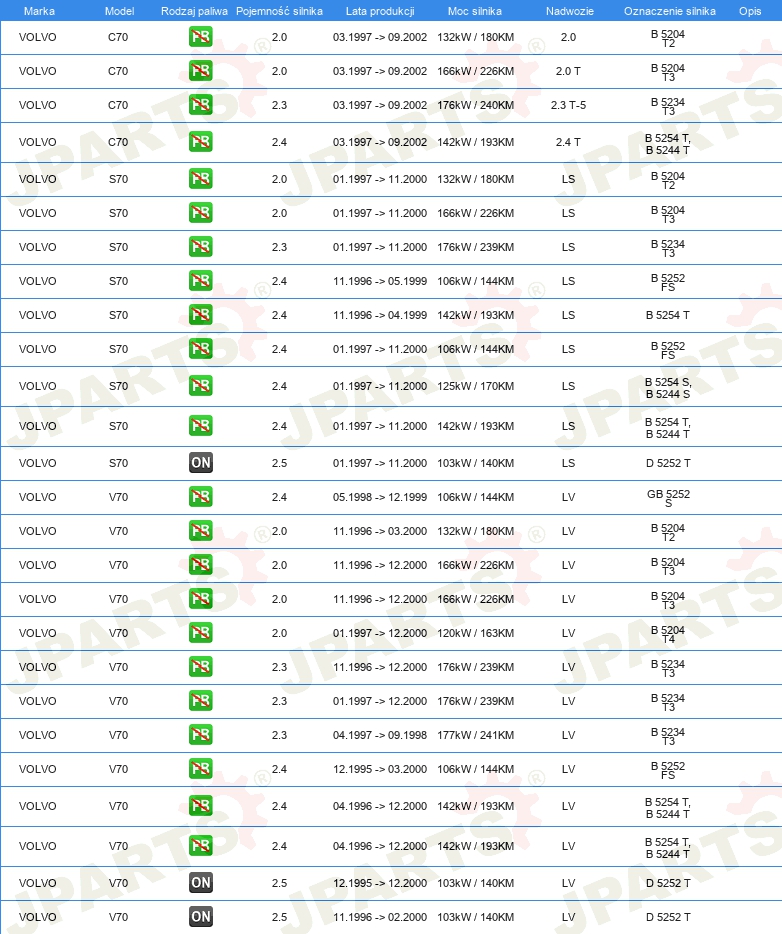Viewport: 782px width, 934px height.
Task: Select petrol icon in S70 132kW/180KM row
Action: pos(201,179)
